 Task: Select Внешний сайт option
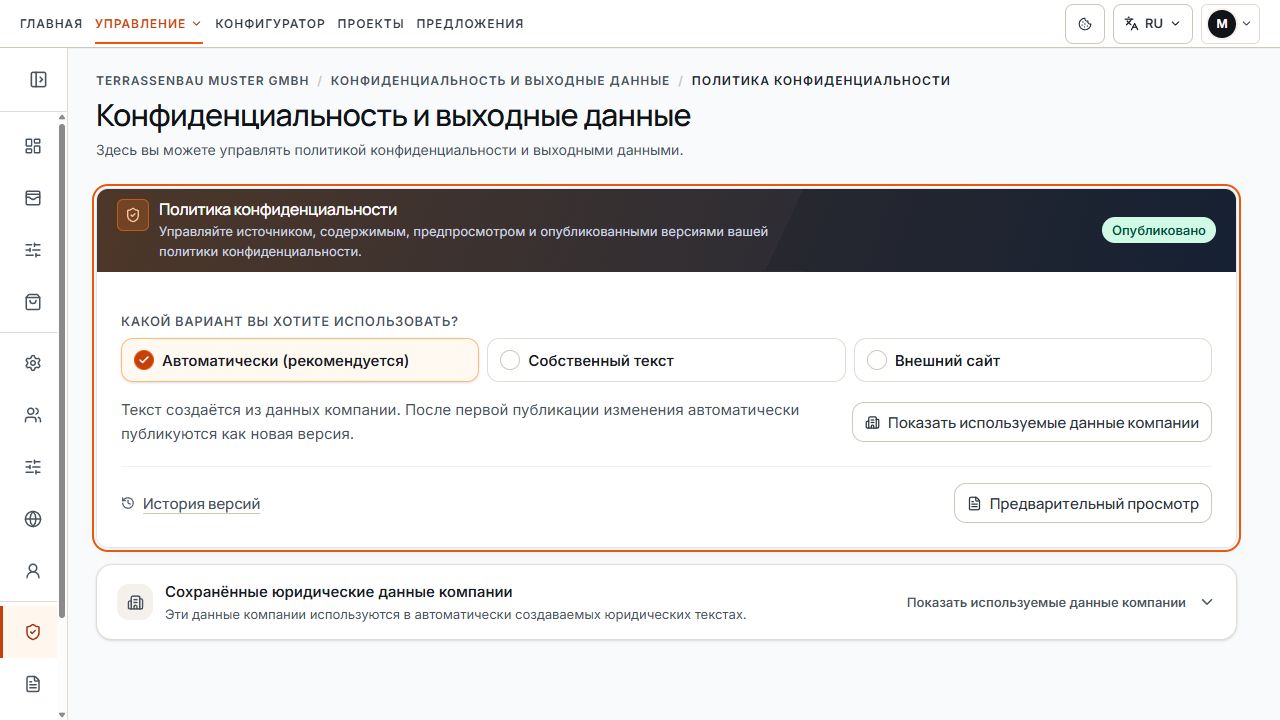coord(1033,360)
